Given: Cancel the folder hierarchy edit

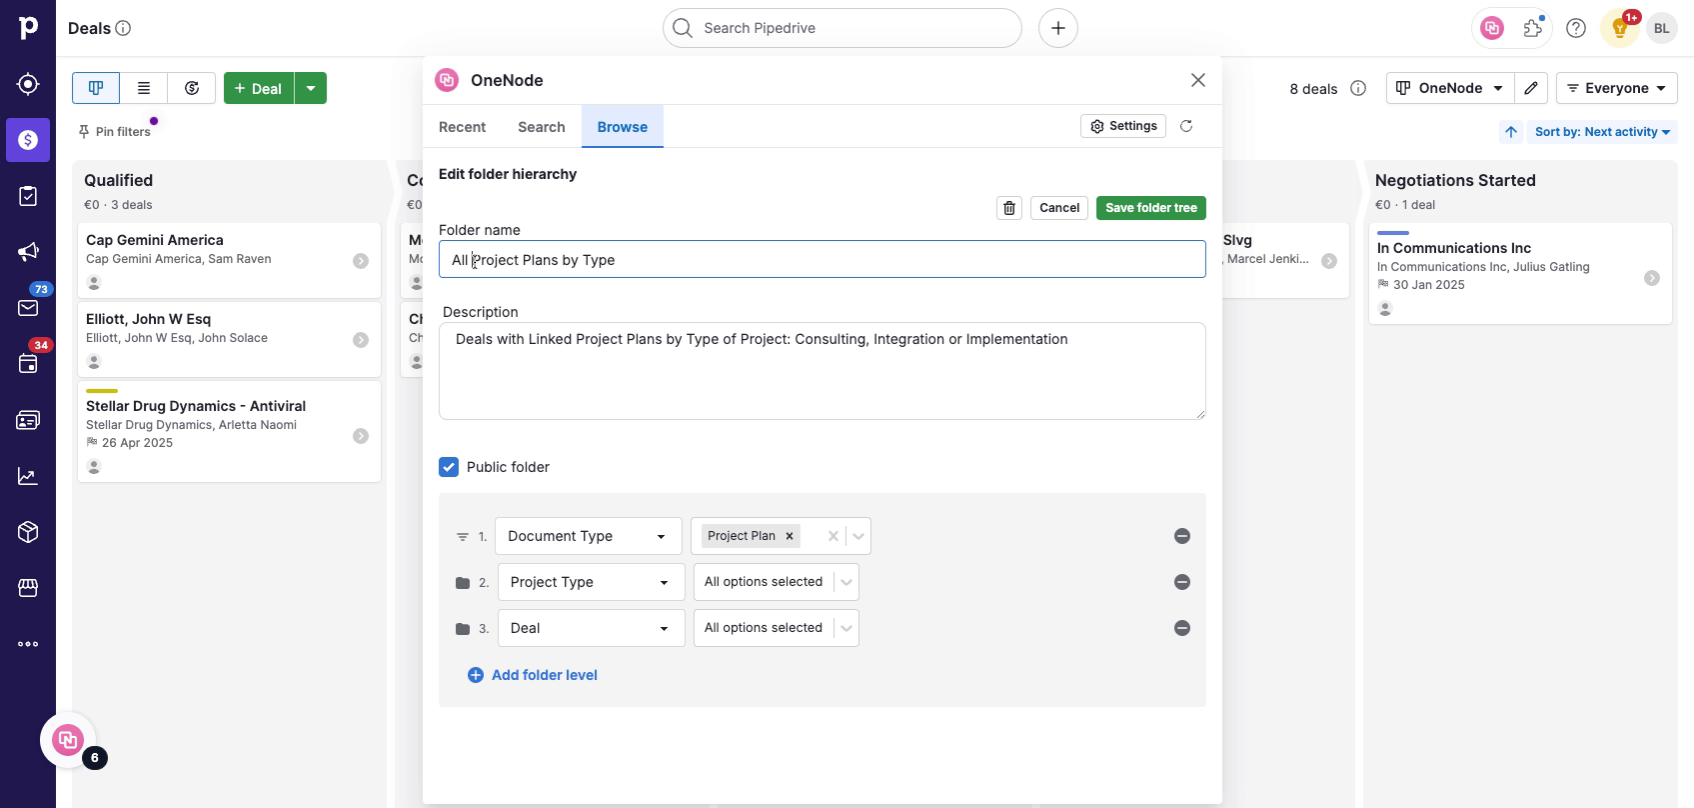Looking at the screenshot, I should [x=1059, y=208].
